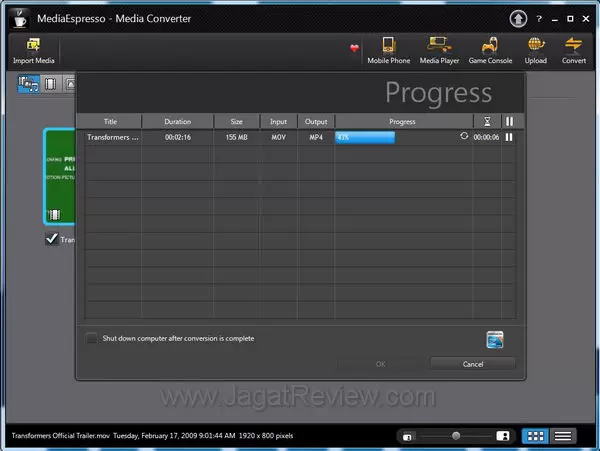Click the Progress column header
This screenshot has height=451, width=600.
(x=402, y=121)
